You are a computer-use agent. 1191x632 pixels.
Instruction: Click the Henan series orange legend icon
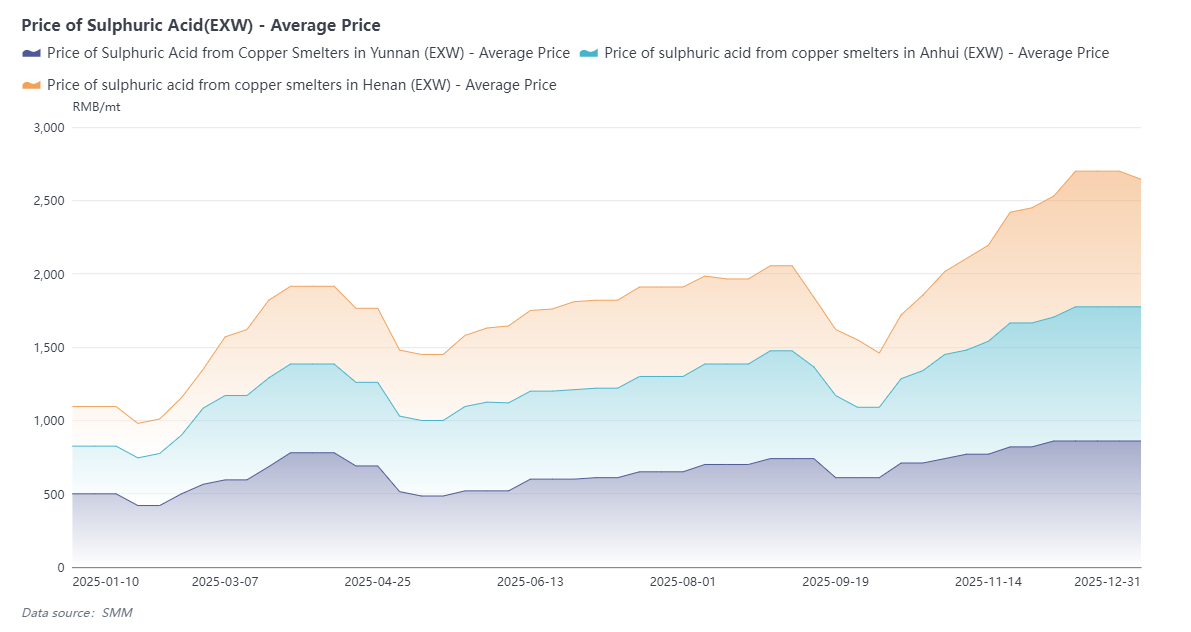pyautogui.click(x=32, y=86)
